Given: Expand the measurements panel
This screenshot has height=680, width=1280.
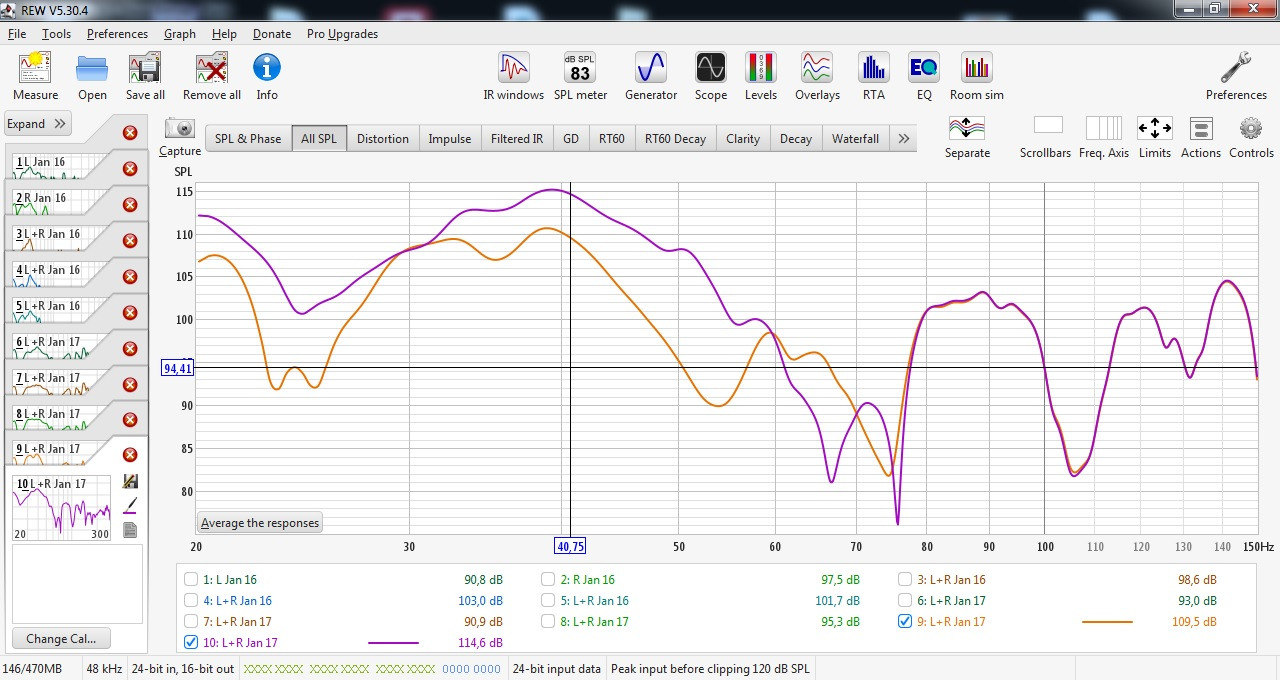Looking at the screenshot, I should (x=37, y=124).
